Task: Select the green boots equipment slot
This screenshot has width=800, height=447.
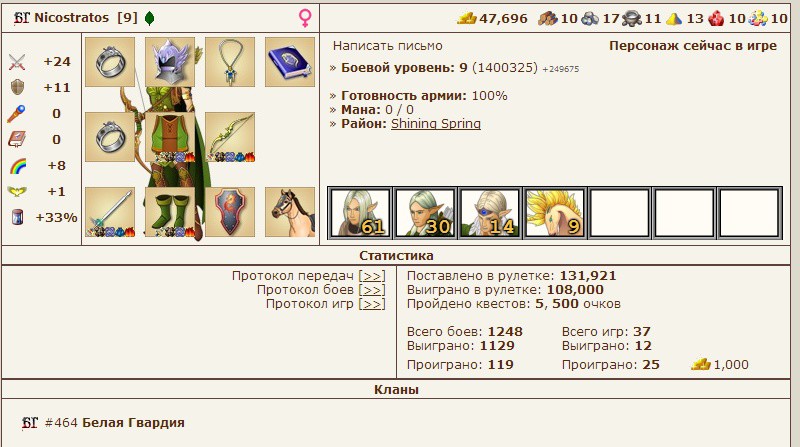Action: coord(170,212)
